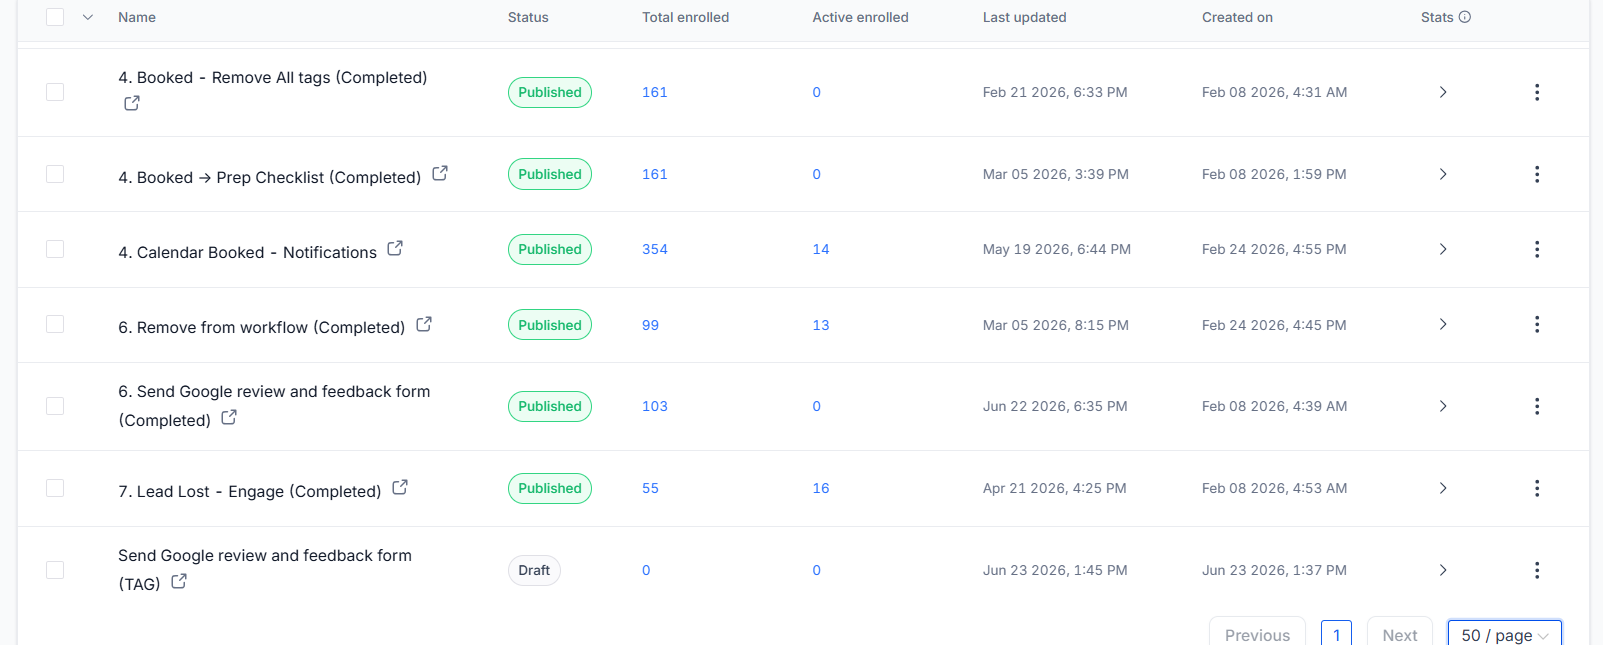Screen dimensions: 1603x645
Task: Expand stats chevron for Send Google review (TAG)
Action: (x=1443, y=570)
